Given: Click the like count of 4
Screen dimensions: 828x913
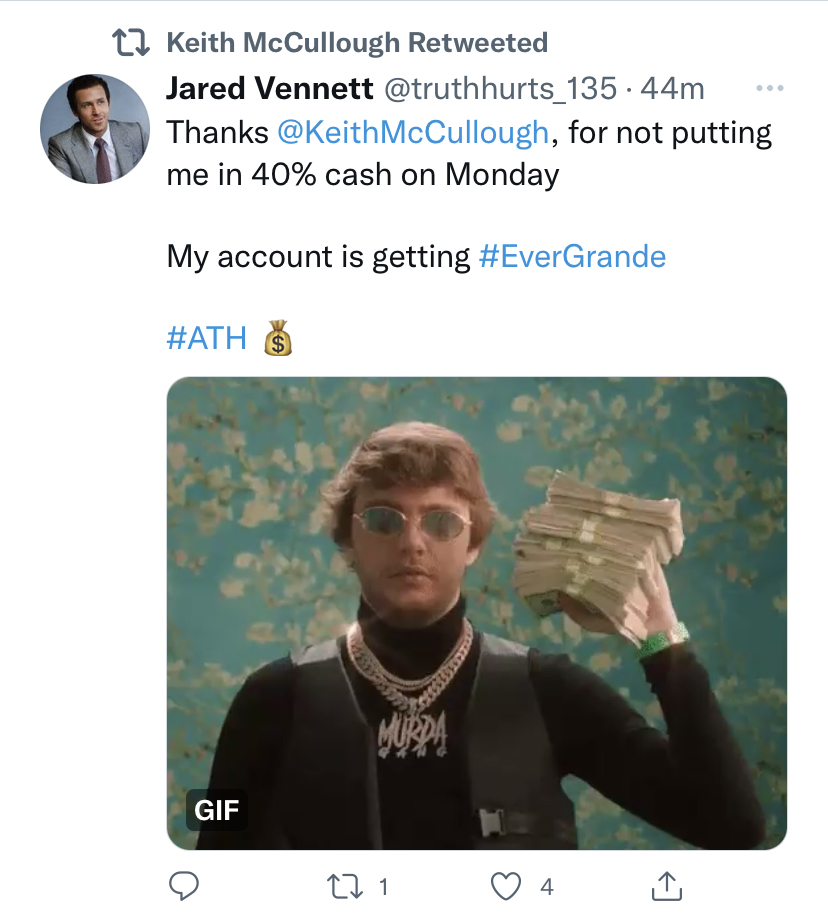Looking at the screenshot, I should [546, 885].
